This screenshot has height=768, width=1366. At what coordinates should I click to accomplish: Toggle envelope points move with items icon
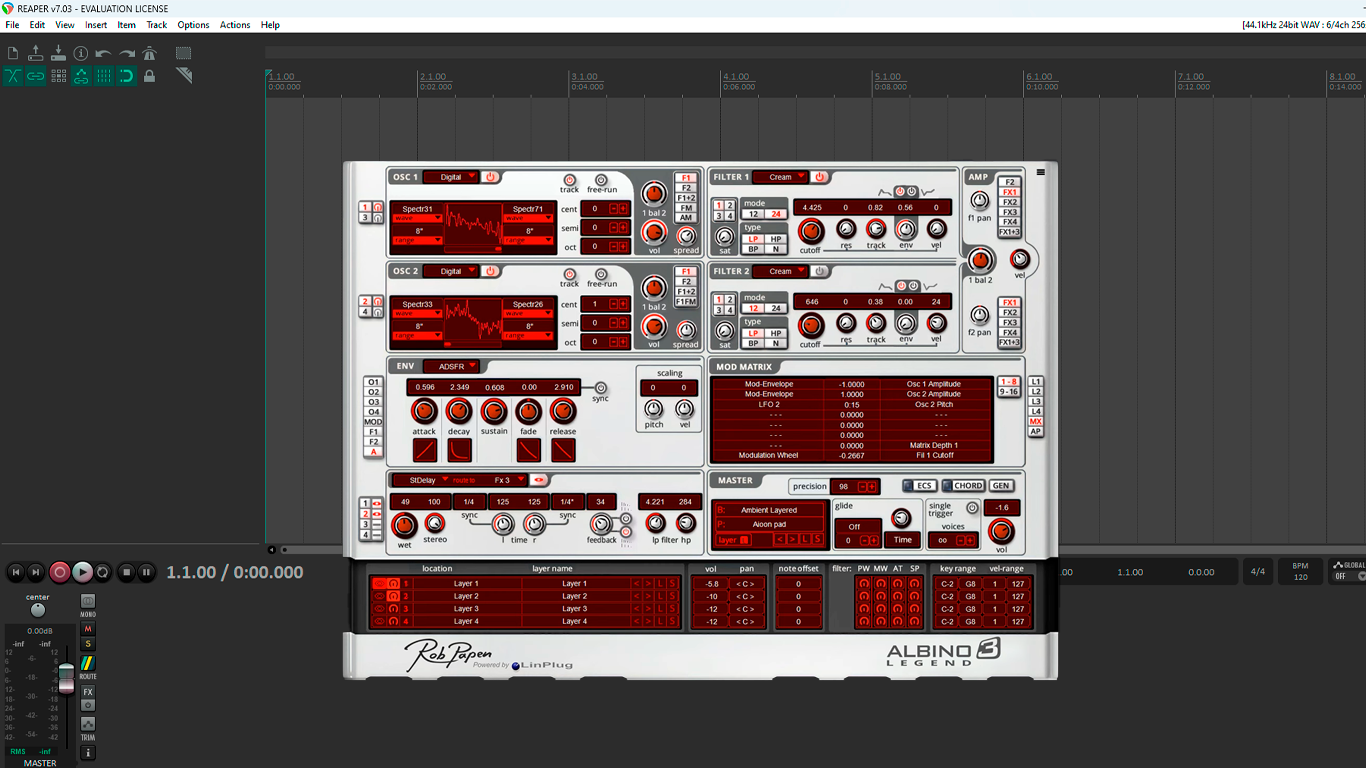click(81, 76)
